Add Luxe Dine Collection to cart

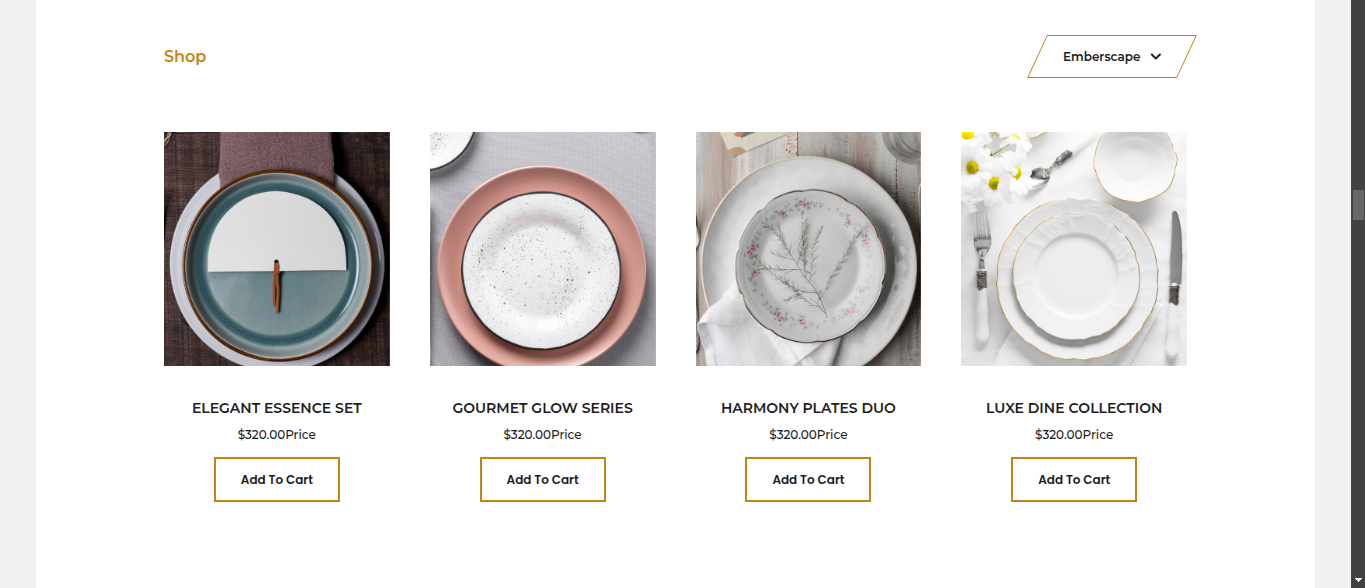[1074, 480]
